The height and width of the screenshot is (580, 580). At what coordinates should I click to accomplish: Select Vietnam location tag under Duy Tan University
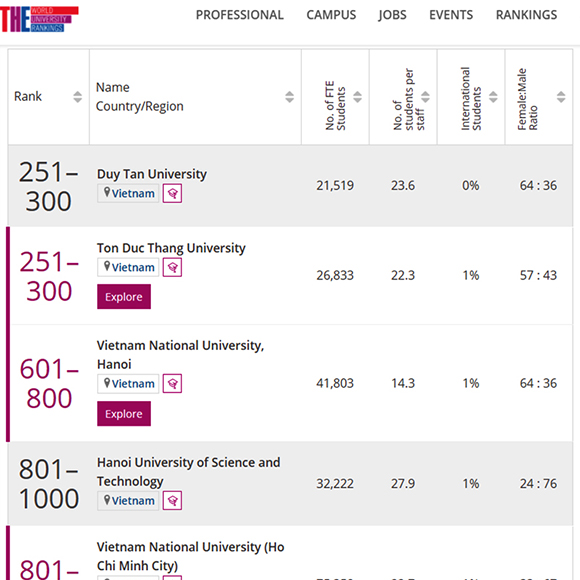point(128,193)
